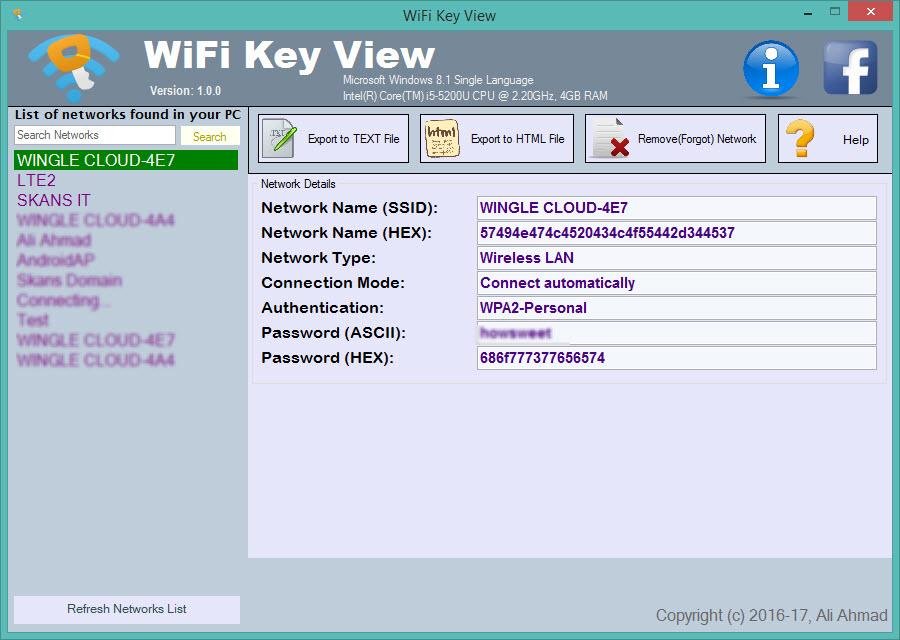Viewport: 900px width, 640px height.
Task: Click the Remove(Forgot) Network button
Action: 676,138
